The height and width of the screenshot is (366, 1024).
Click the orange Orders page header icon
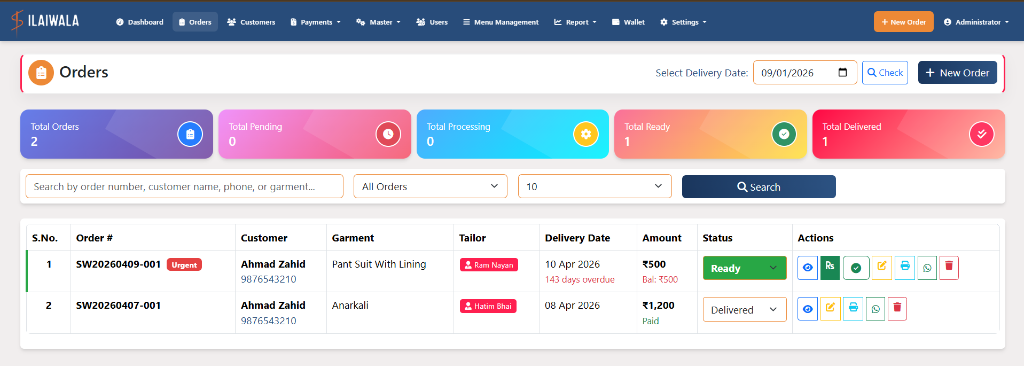(41, 73)
